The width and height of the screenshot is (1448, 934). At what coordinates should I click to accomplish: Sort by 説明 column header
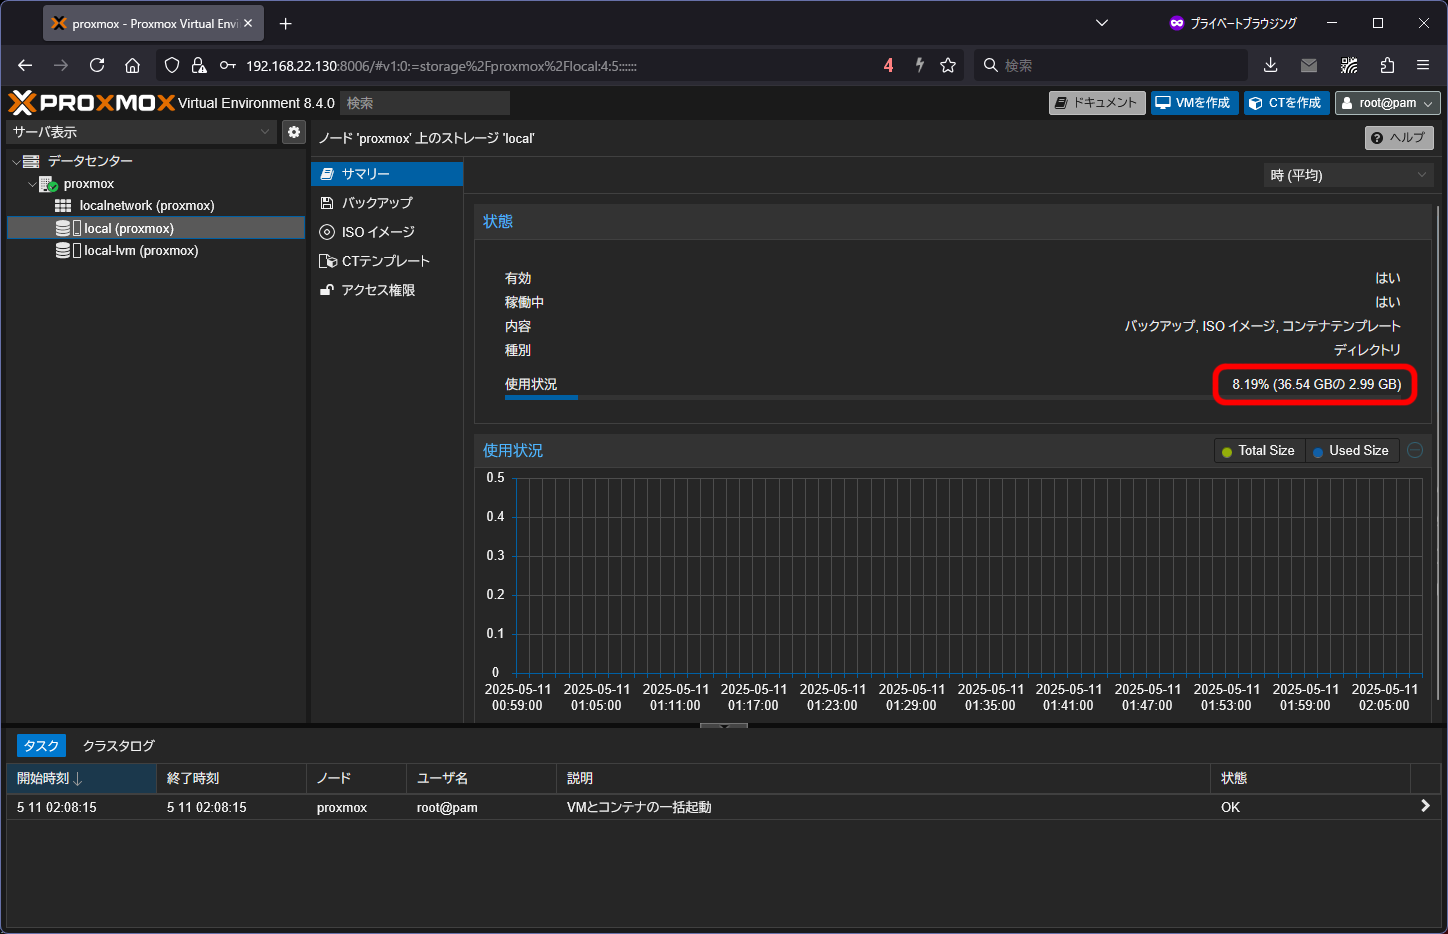[884, 778]
